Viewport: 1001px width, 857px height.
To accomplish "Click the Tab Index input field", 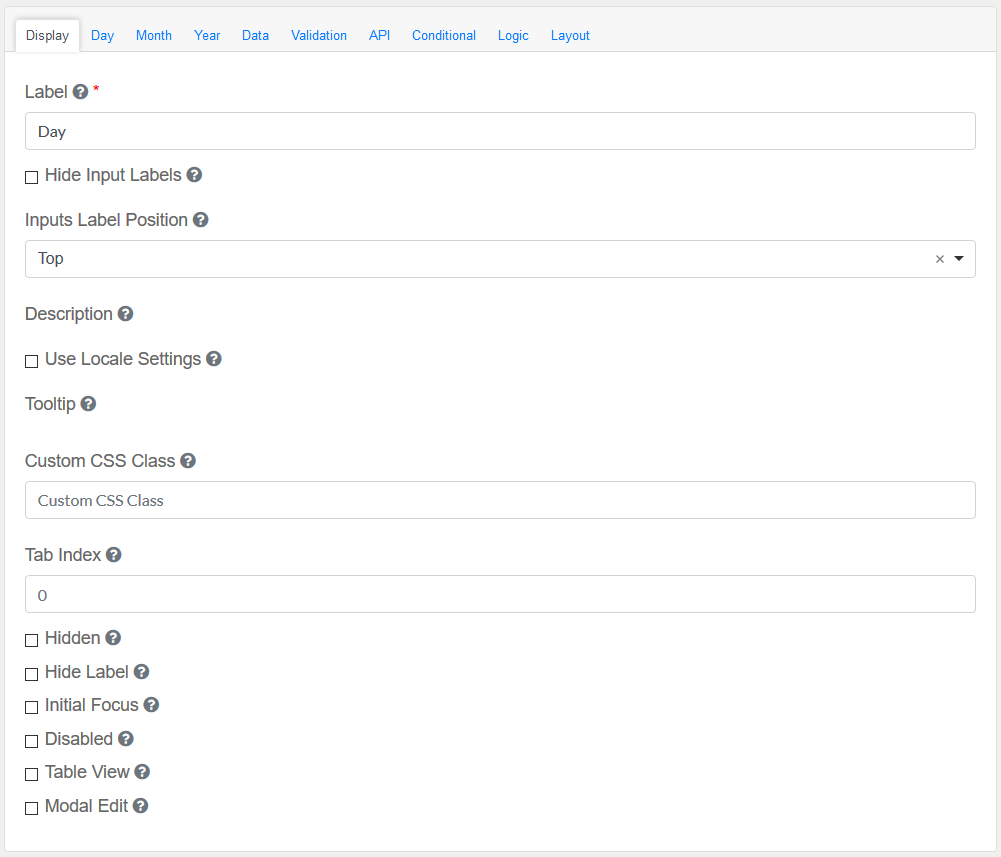I will tap(500, 594).
